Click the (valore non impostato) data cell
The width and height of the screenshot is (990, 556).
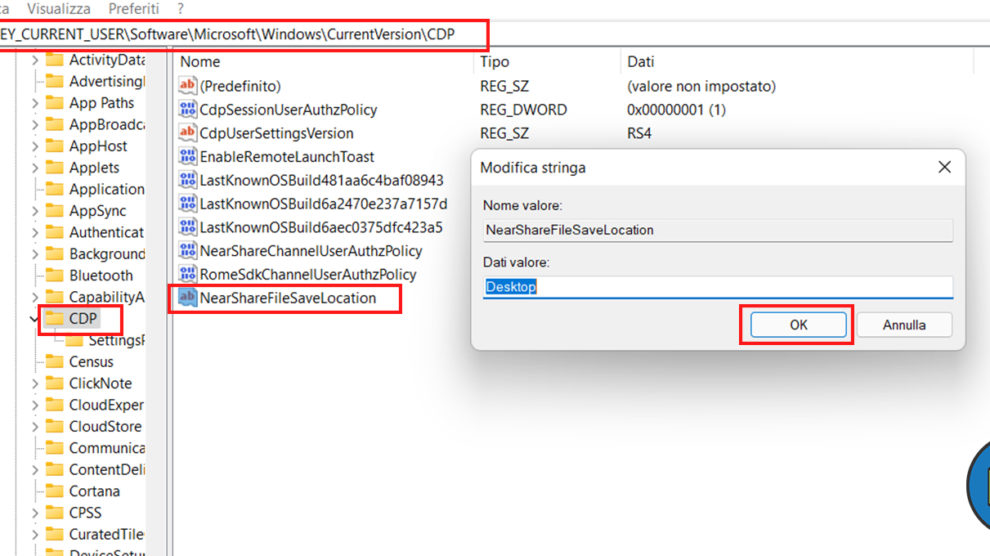tap(701, 86)
